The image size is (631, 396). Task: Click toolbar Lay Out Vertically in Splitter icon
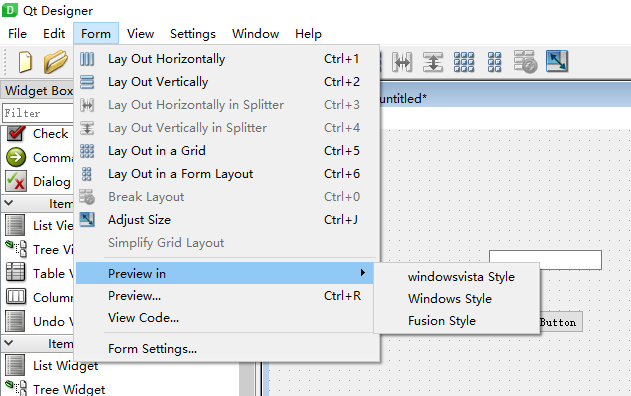tap(433, 62)
